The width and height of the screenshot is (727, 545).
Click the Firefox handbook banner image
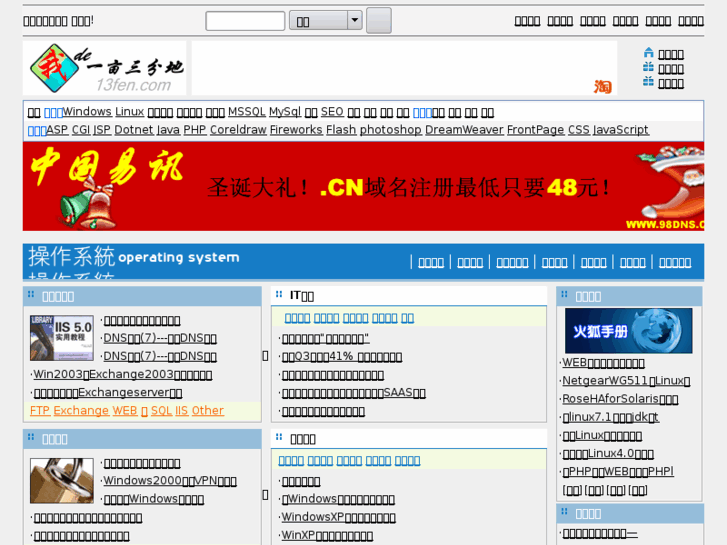point(628,331)
